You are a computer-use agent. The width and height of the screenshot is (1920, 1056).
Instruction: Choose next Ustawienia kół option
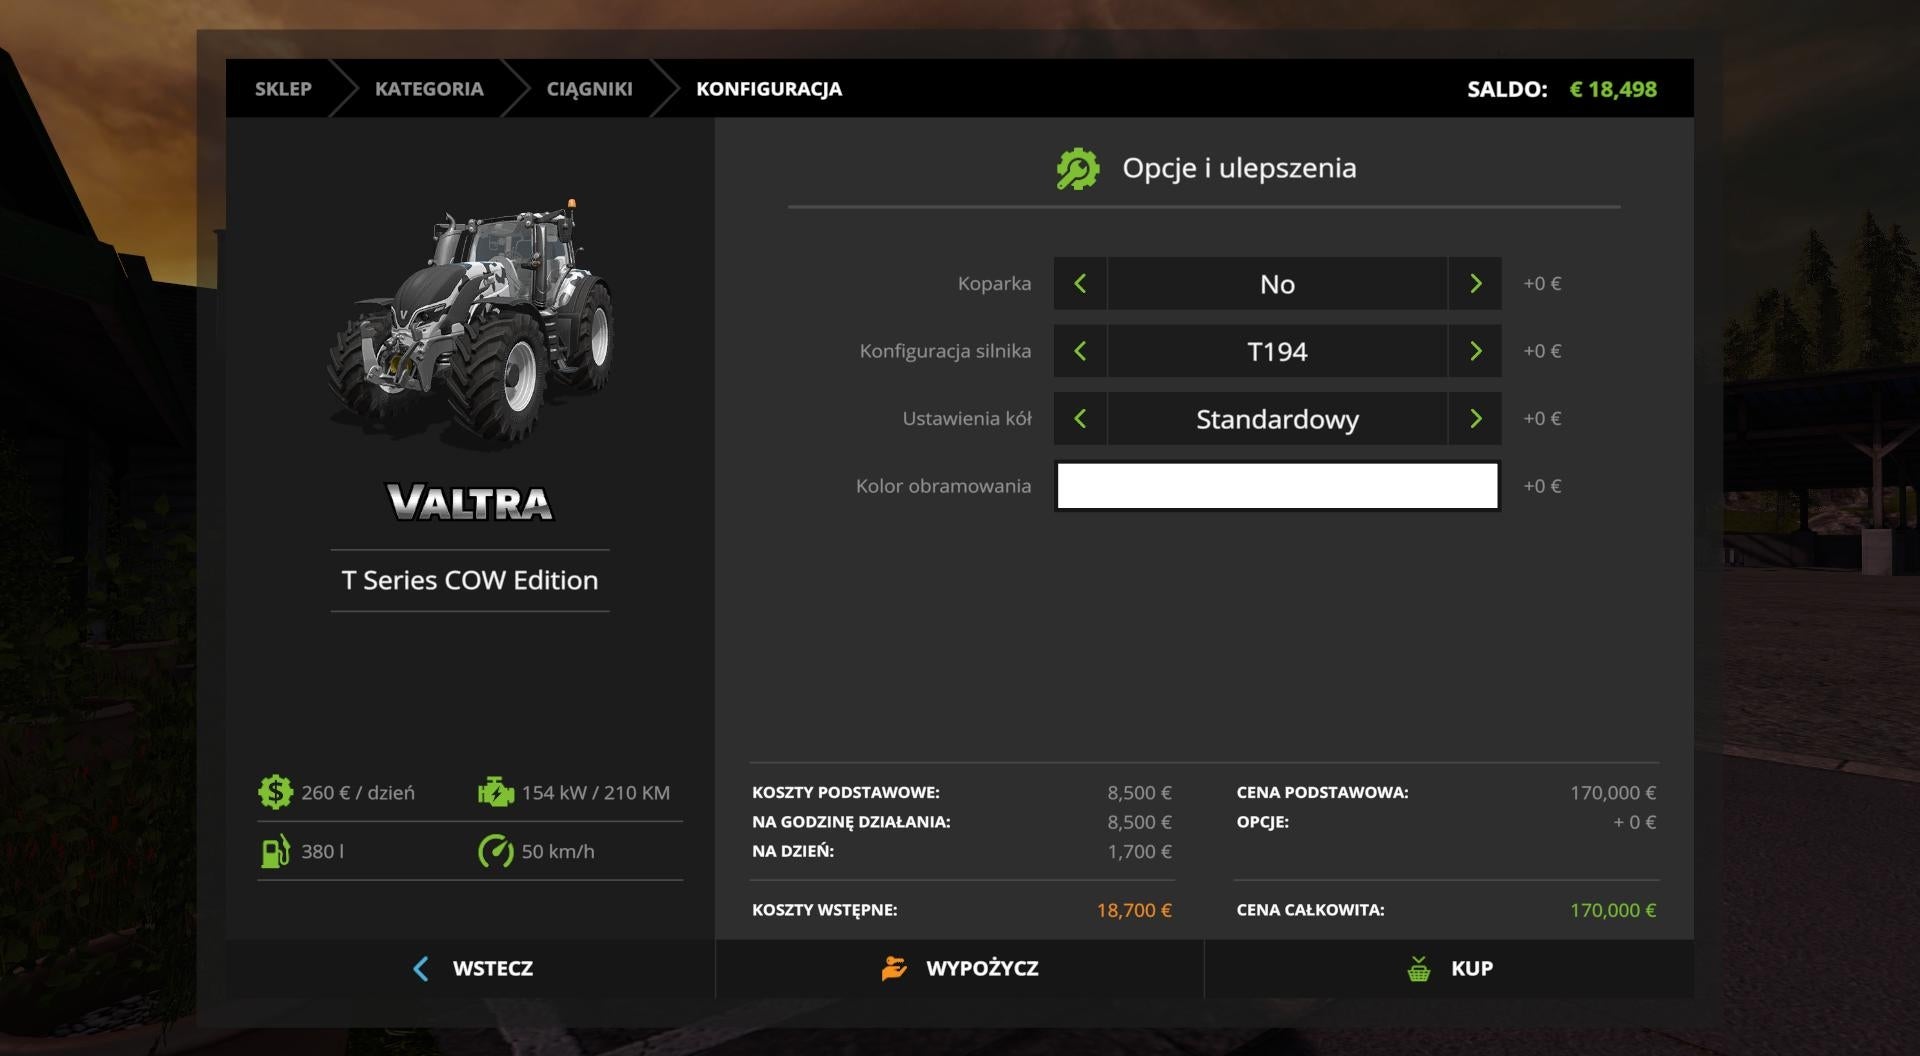click(1475, 418)
